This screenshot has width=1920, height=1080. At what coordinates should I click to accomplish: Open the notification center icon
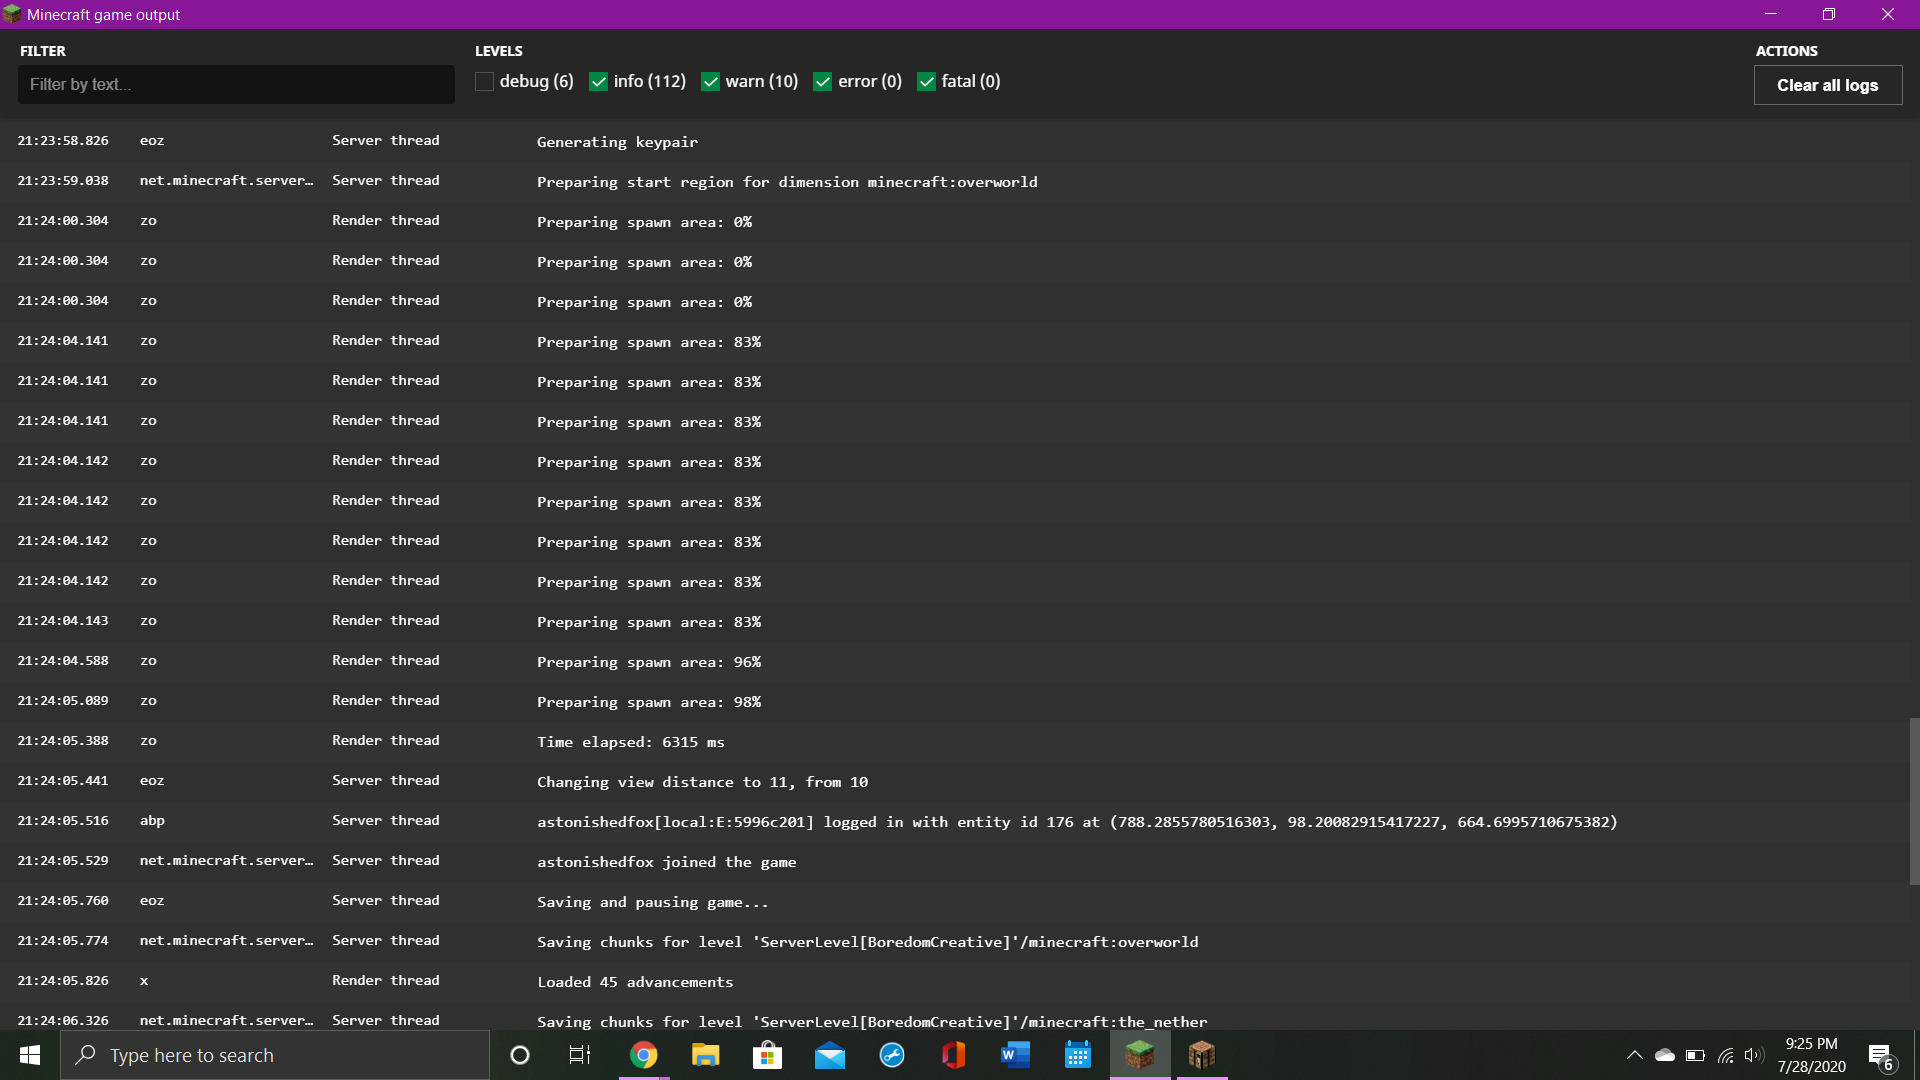click(1880, 1056)
